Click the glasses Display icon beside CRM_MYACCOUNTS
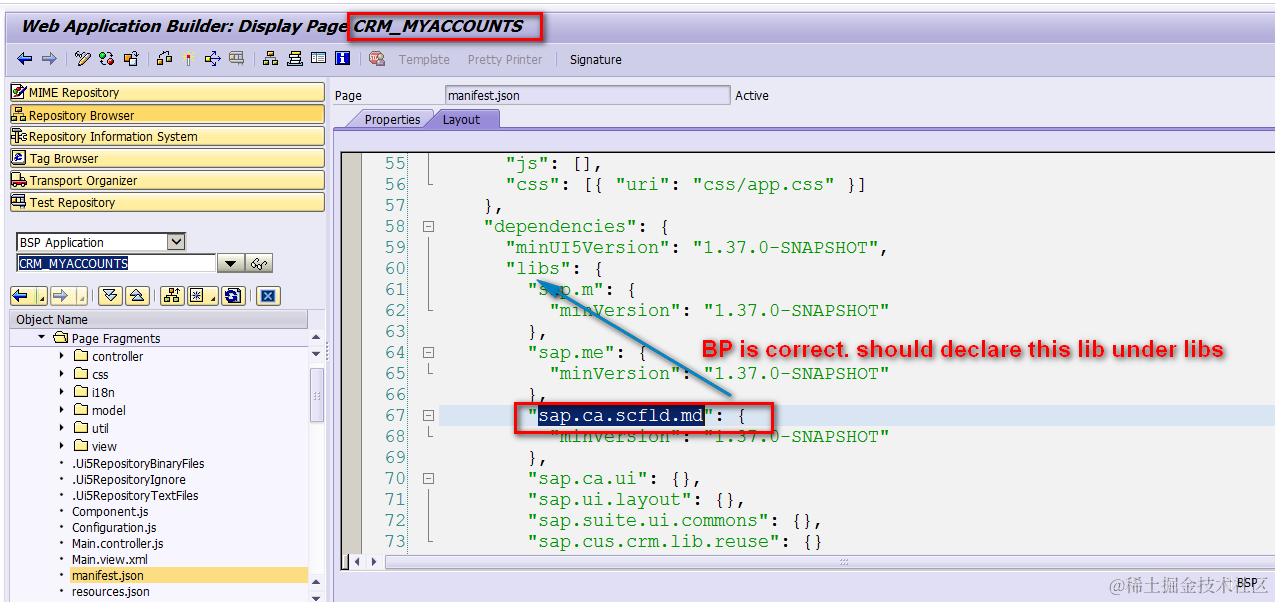The height and width of the screenshot is (602, 1275). click(x=260, y=264)
